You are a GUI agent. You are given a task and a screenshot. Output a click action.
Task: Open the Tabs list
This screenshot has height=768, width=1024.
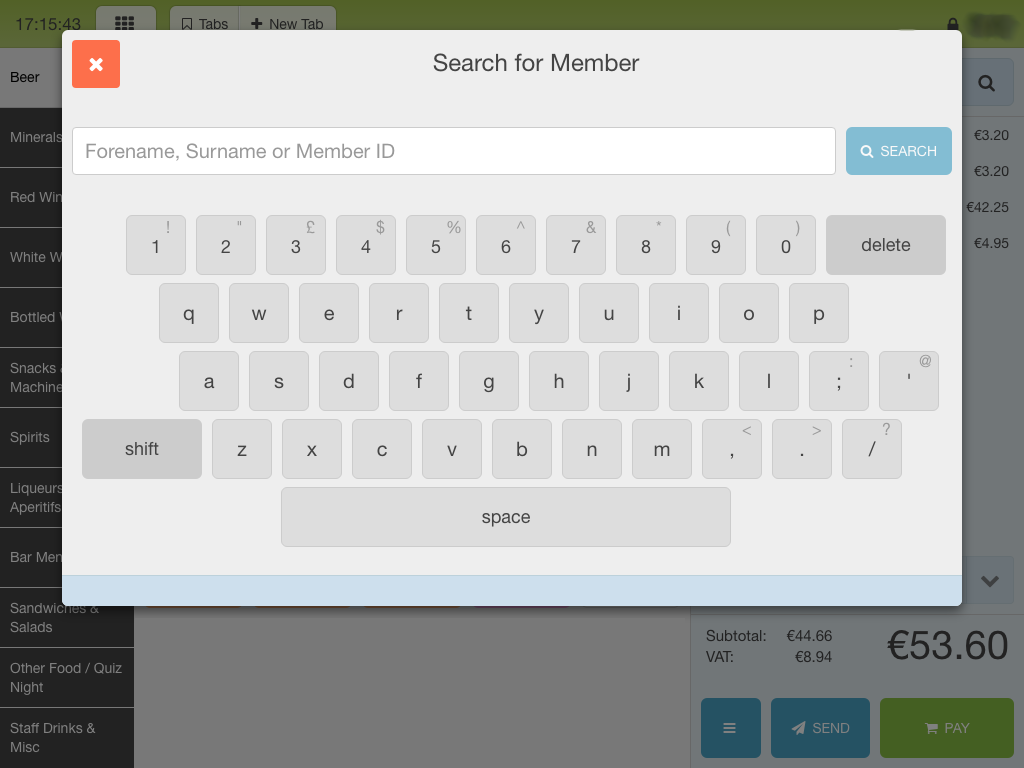(204, 23)
